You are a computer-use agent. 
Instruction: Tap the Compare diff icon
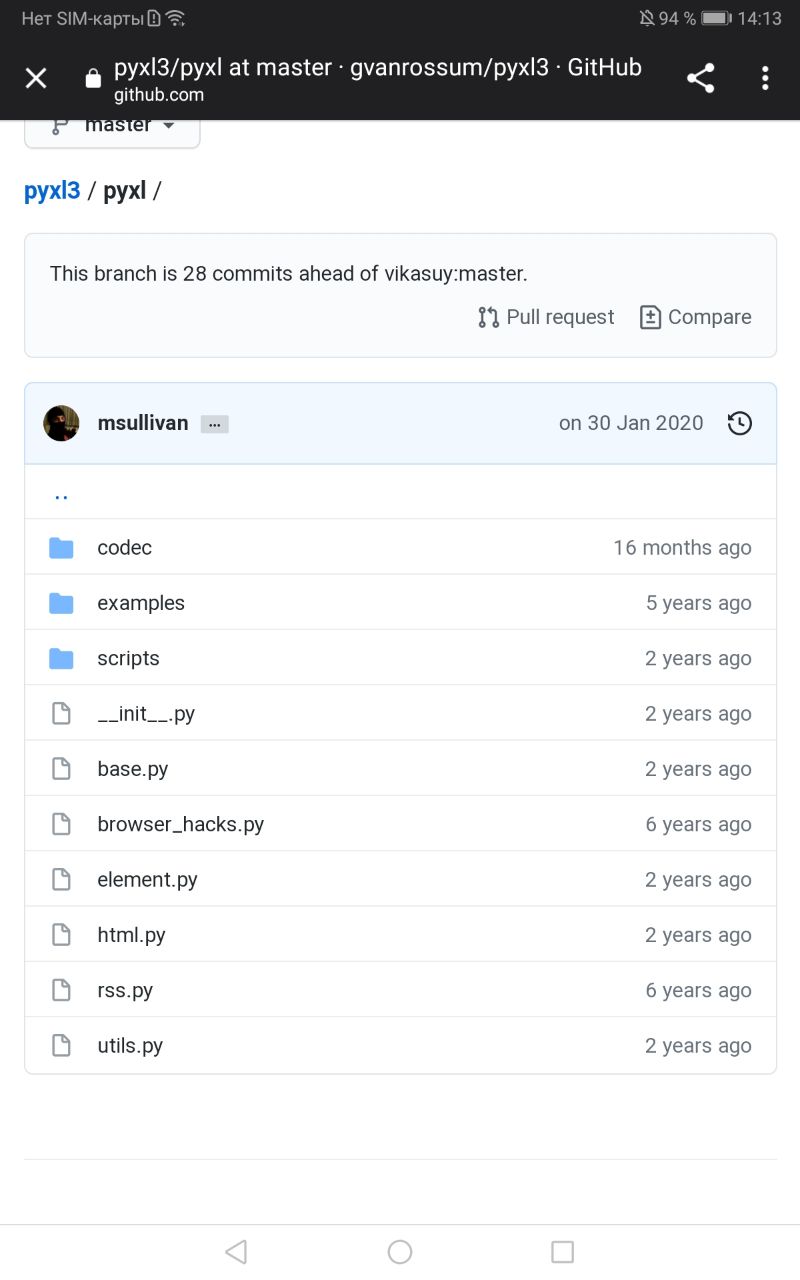(x=650, y=317)
